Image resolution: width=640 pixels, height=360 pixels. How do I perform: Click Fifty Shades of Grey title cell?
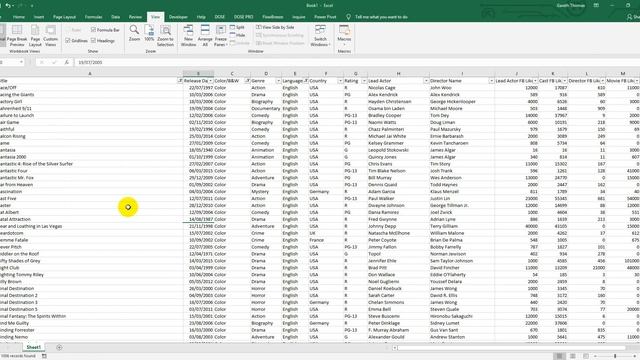[x=91, y=261]
